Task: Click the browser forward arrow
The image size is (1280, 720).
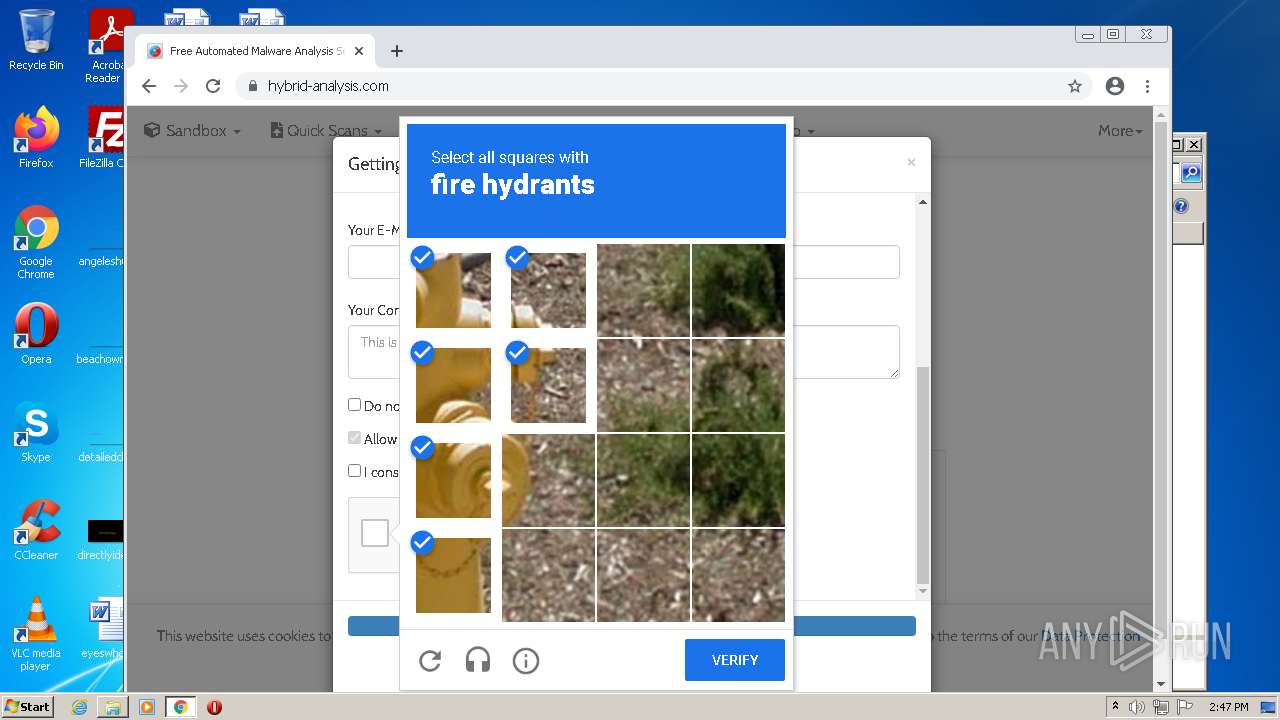Action: click(181, 86)
